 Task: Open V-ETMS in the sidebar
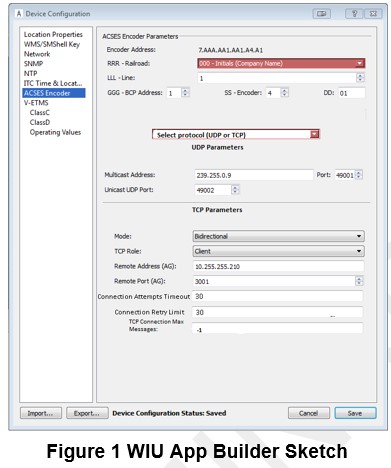coord(36,103)
